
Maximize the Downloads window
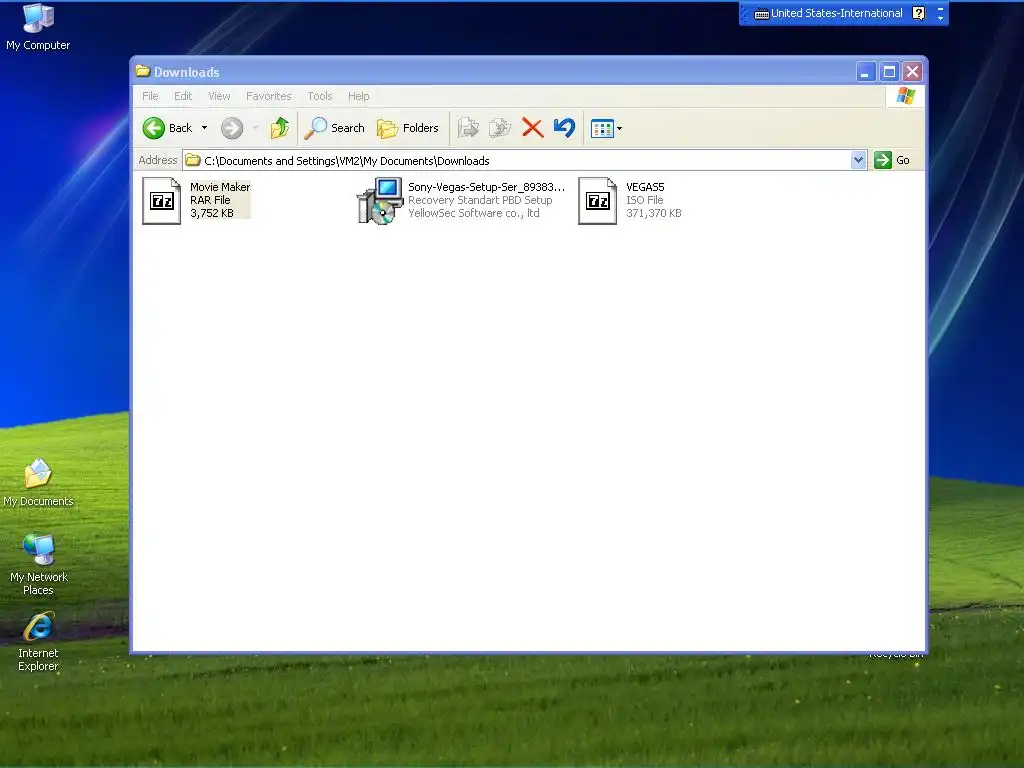[889, 72]
